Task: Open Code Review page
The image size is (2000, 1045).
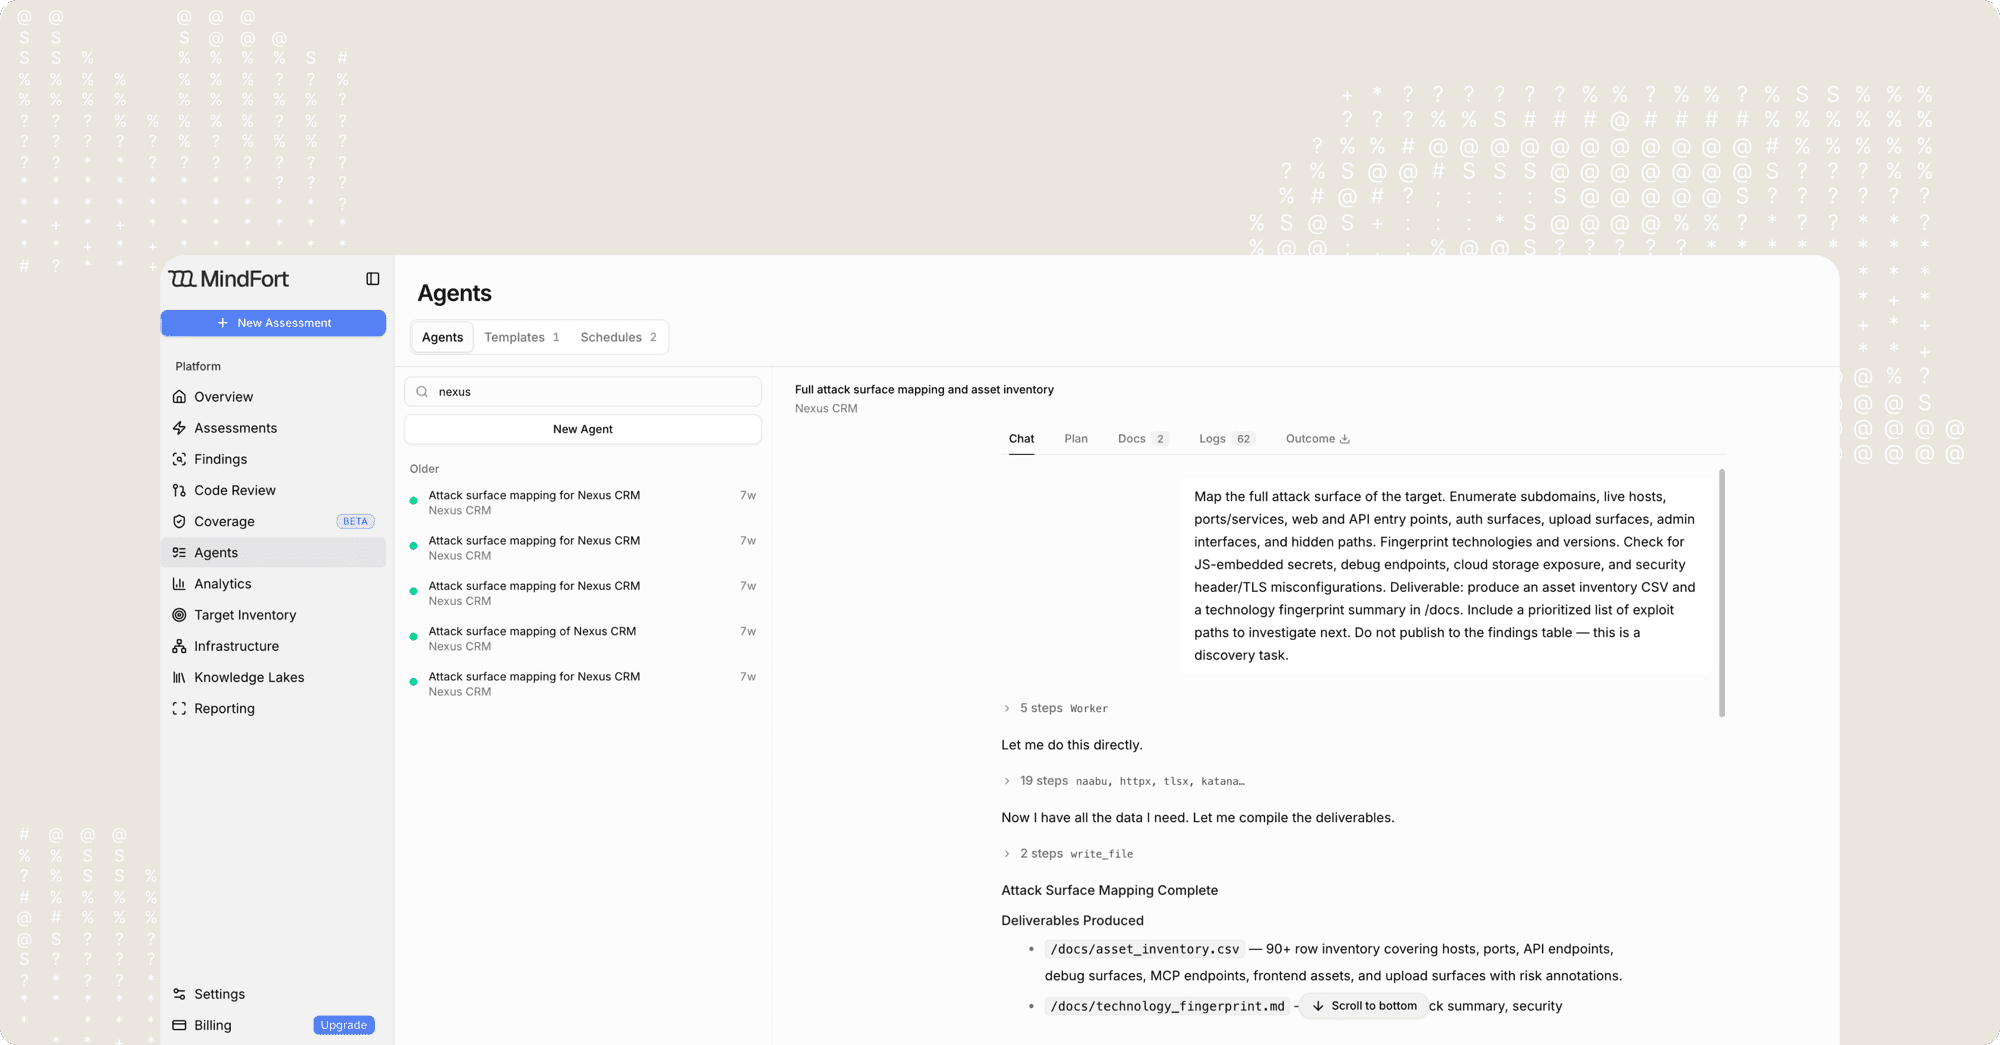Action: tap(273, 490)
